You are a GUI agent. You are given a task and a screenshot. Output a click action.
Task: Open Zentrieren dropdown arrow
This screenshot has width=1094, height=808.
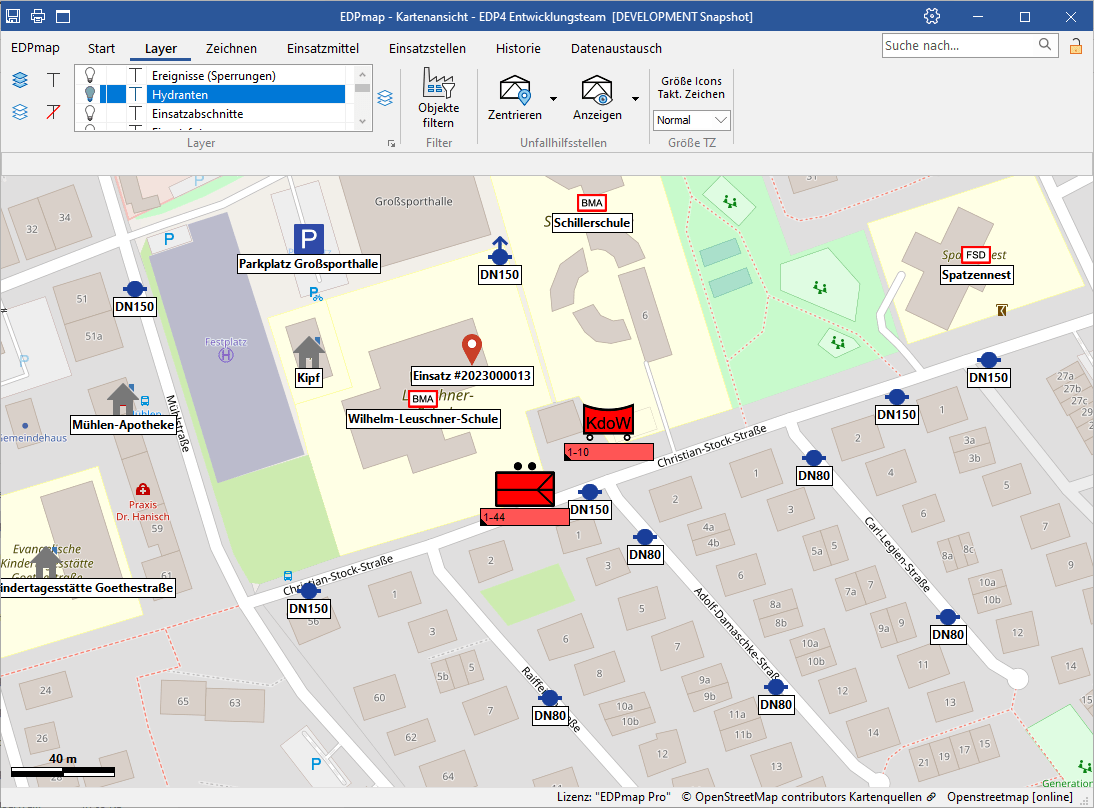(x=553, y=98)
